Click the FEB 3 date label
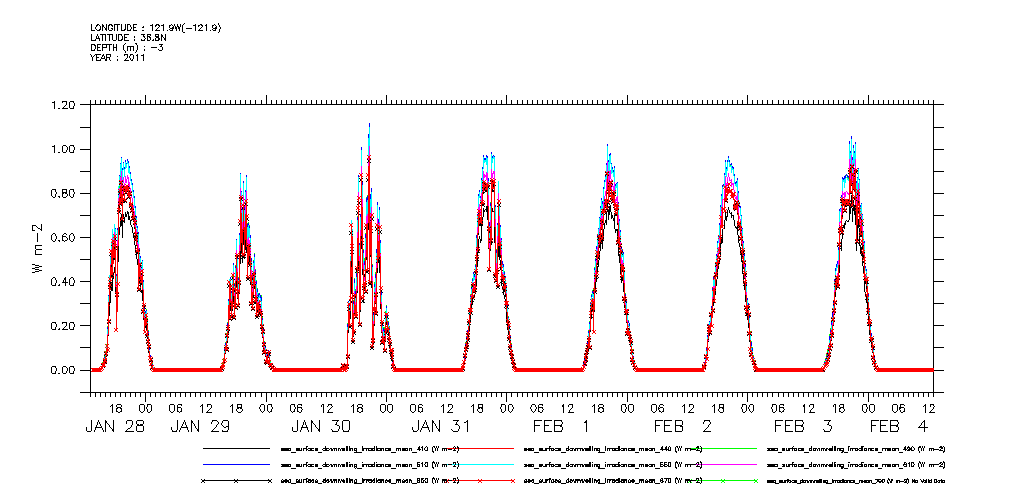The width and height of the screenshot is (1009, 504). (x=803, y=426)
